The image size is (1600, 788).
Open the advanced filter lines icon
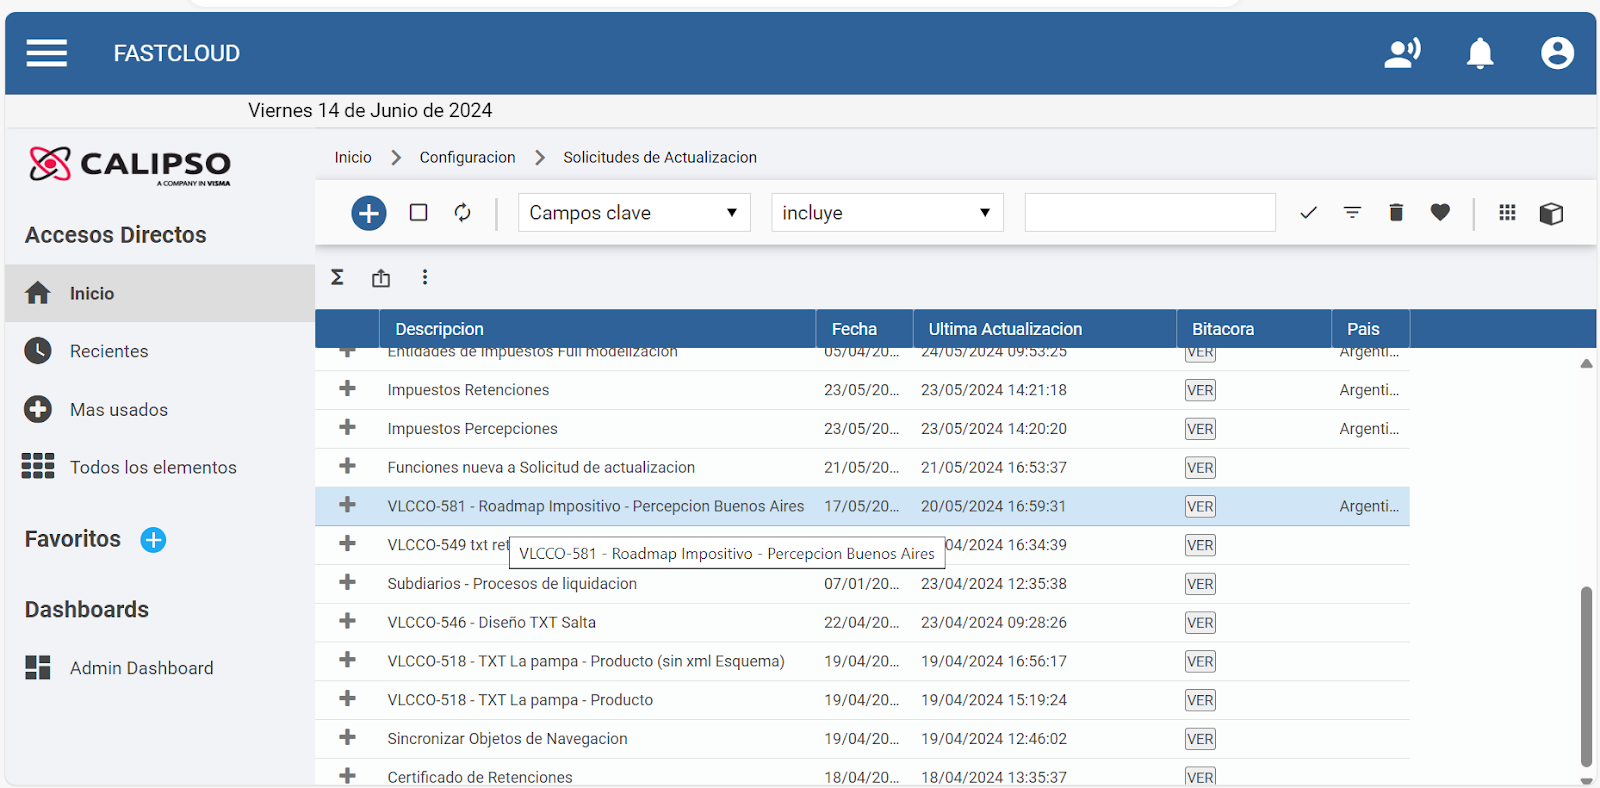click(1352, 213)
